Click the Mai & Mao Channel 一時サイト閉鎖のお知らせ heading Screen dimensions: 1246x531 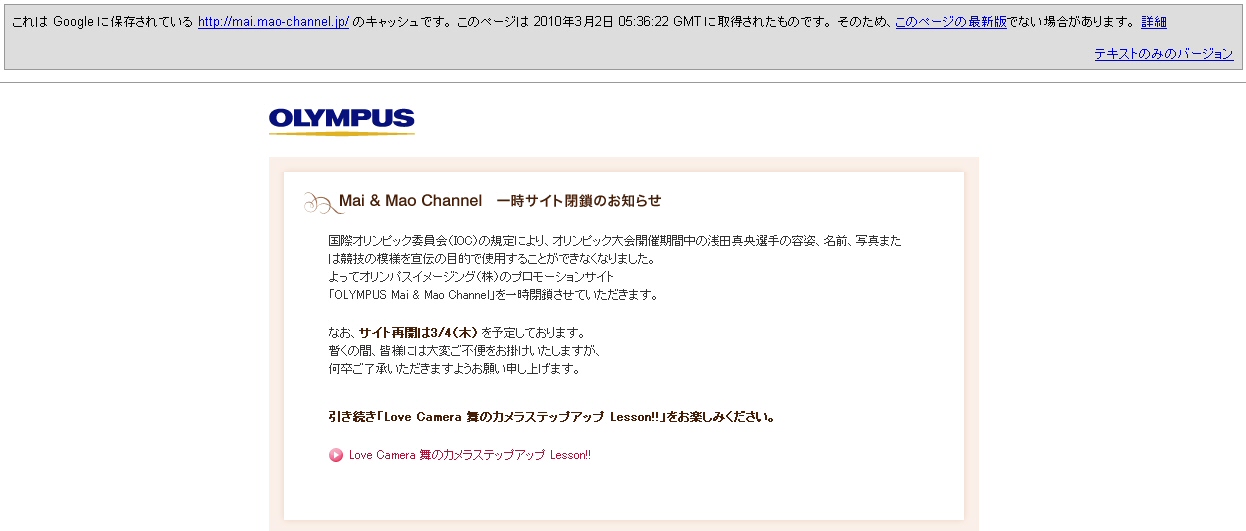(500, 201)
